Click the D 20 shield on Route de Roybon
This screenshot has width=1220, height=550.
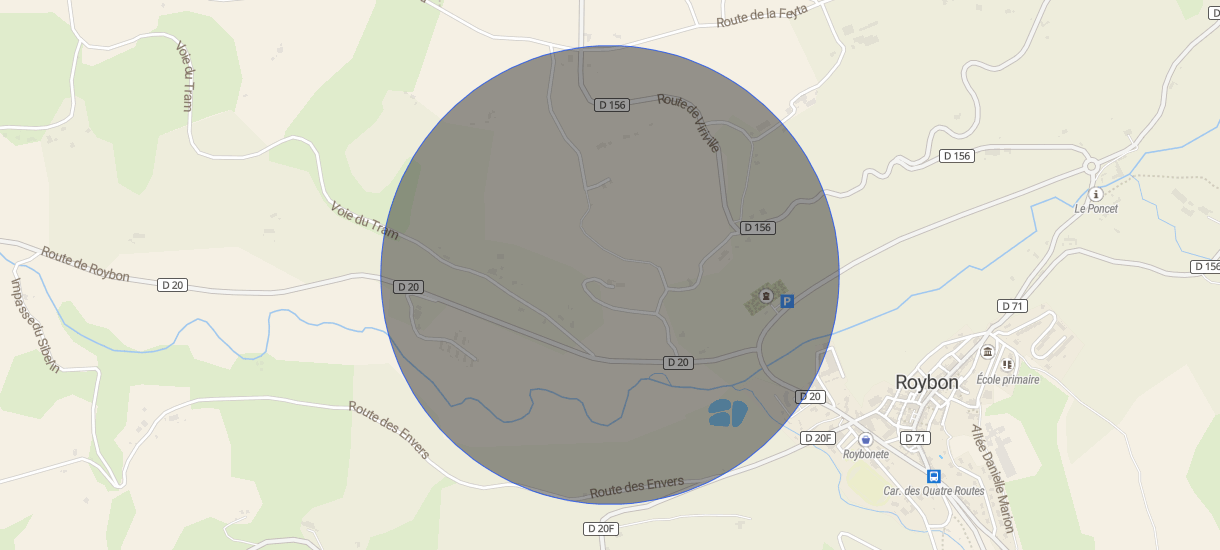(172, 285)
